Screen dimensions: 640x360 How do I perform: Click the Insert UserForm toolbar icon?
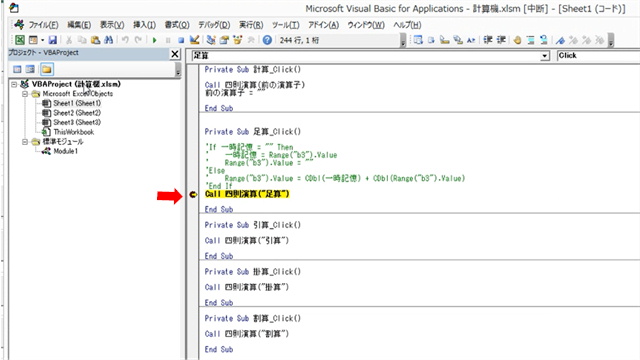33,40
